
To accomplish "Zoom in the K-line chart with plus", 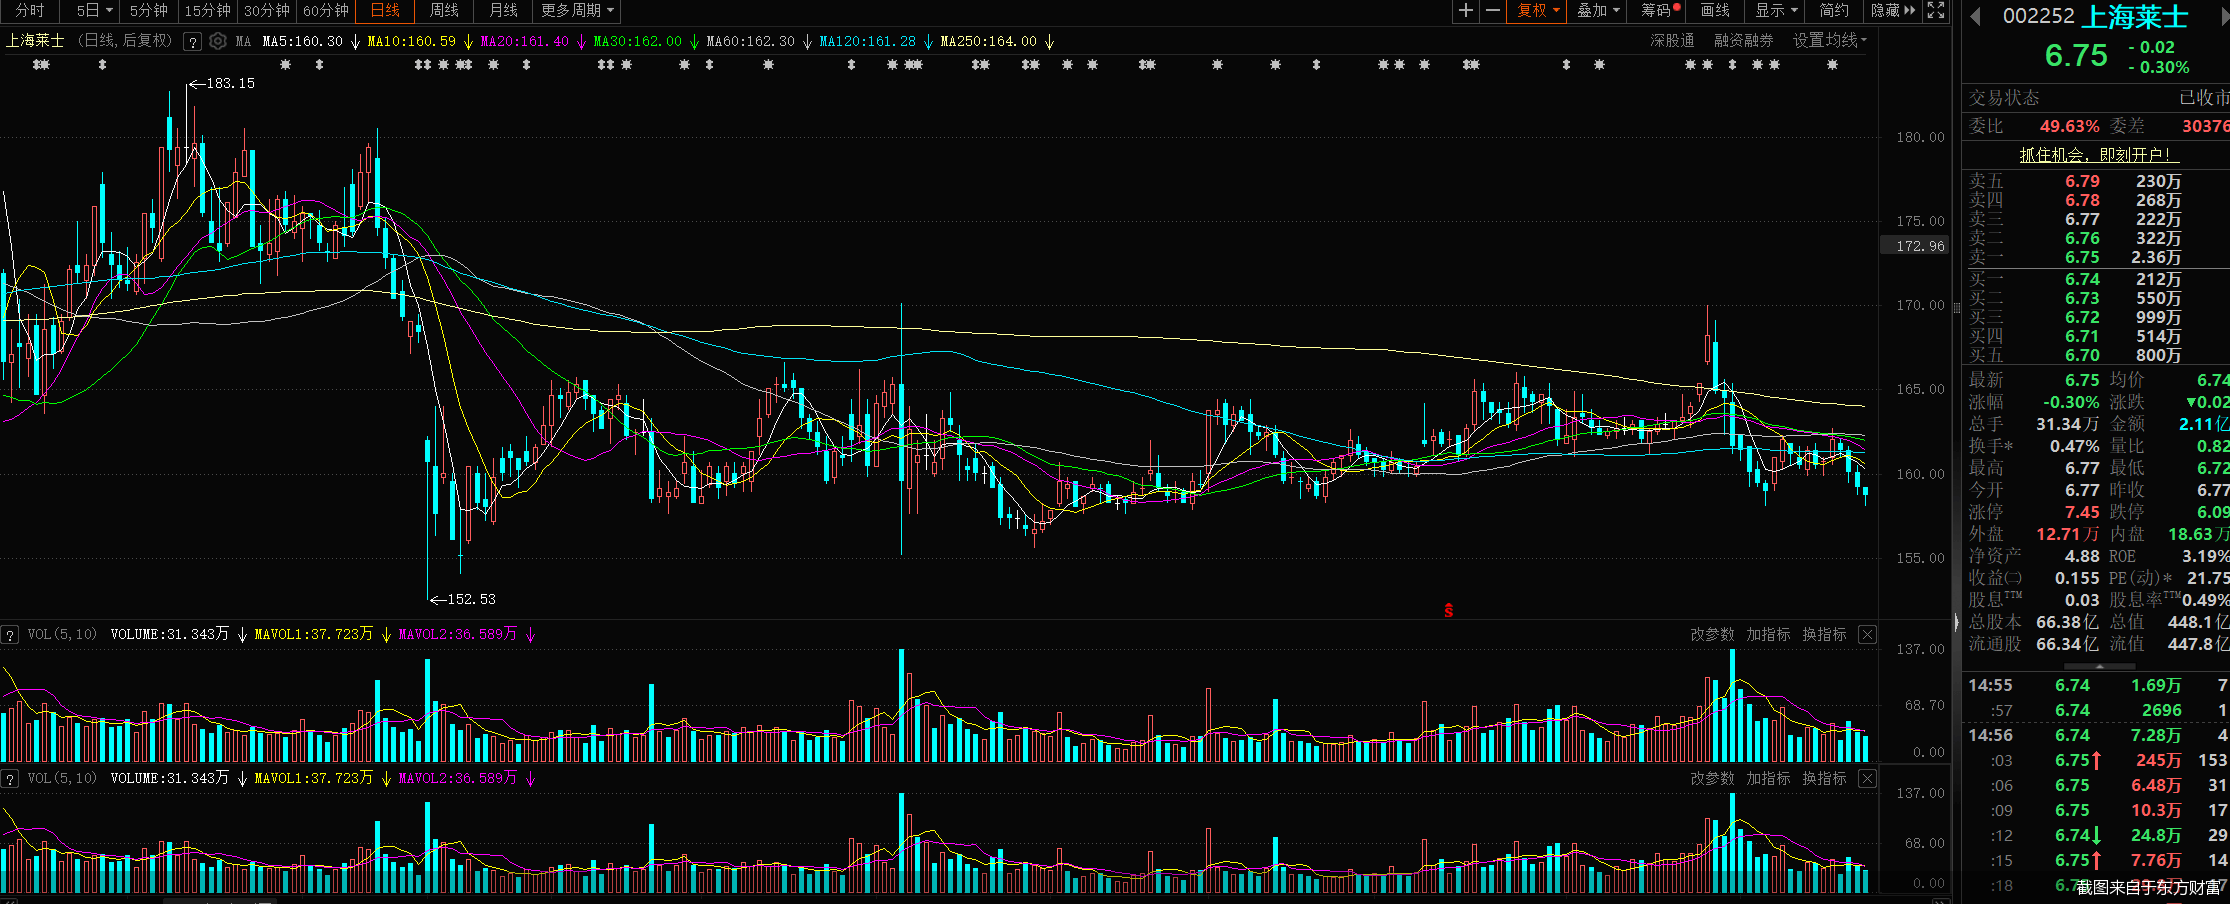I will tap(1466, 11).
